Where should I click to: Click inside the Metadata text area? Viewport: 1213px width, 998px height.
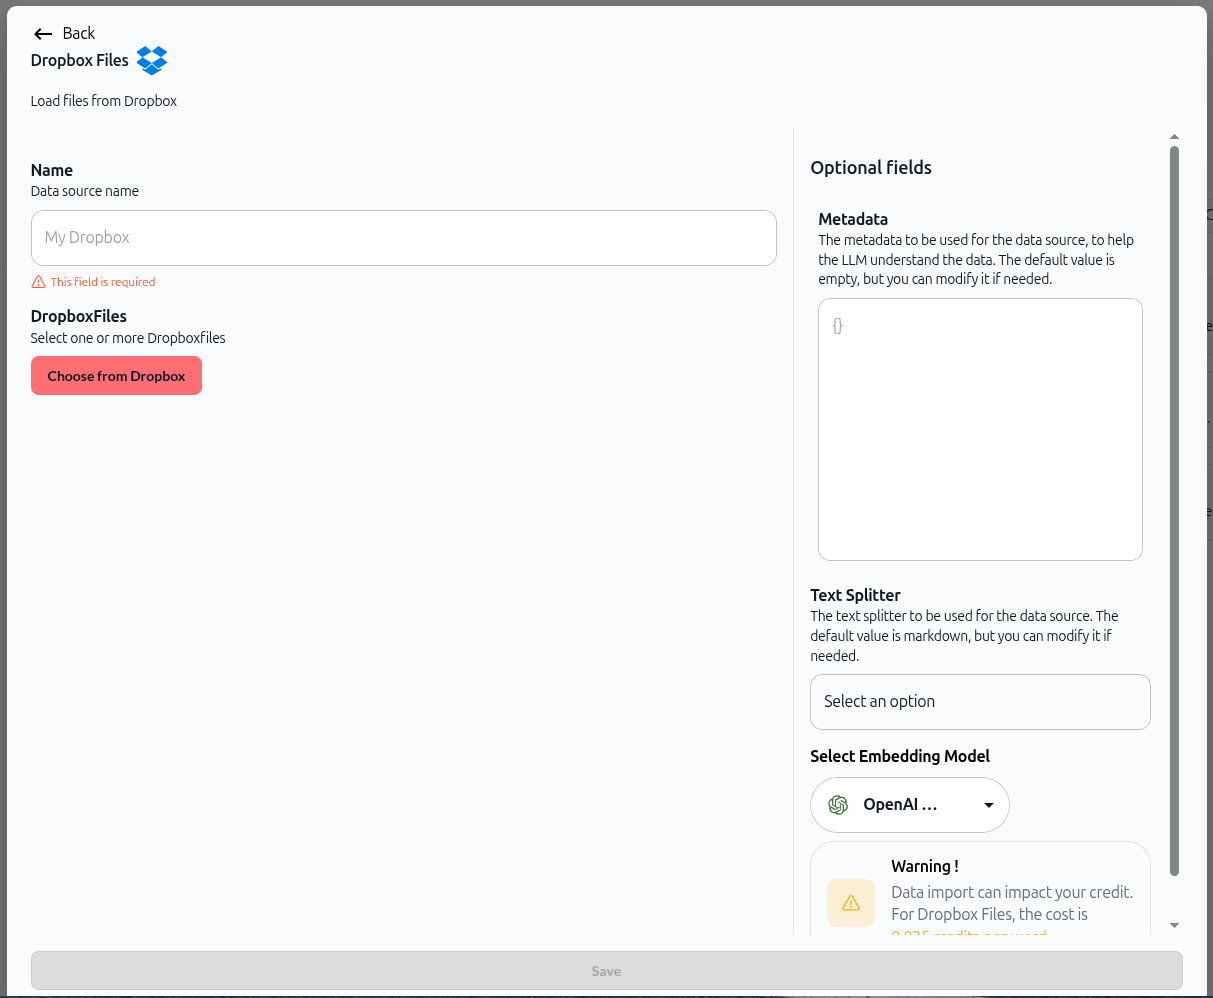980,429
